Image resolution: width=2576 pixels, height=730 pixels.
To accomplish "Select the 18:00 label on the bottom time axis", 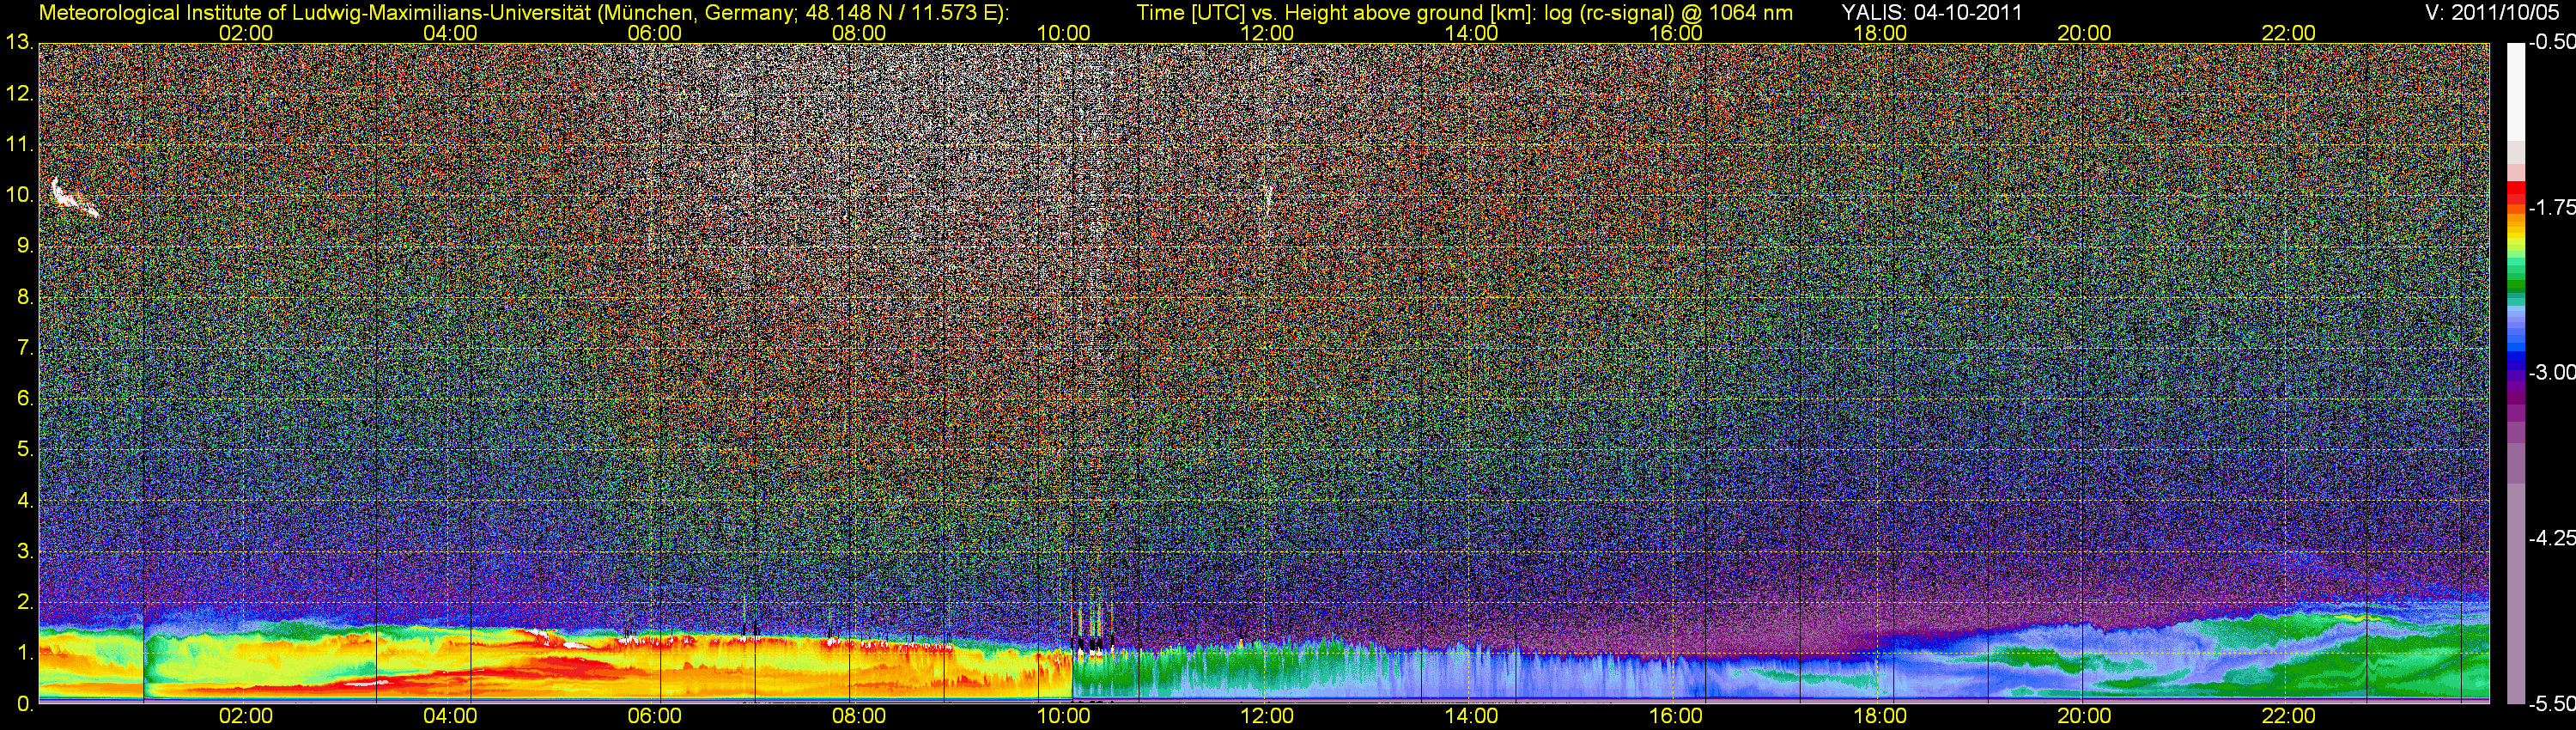I will [1880, 716].
